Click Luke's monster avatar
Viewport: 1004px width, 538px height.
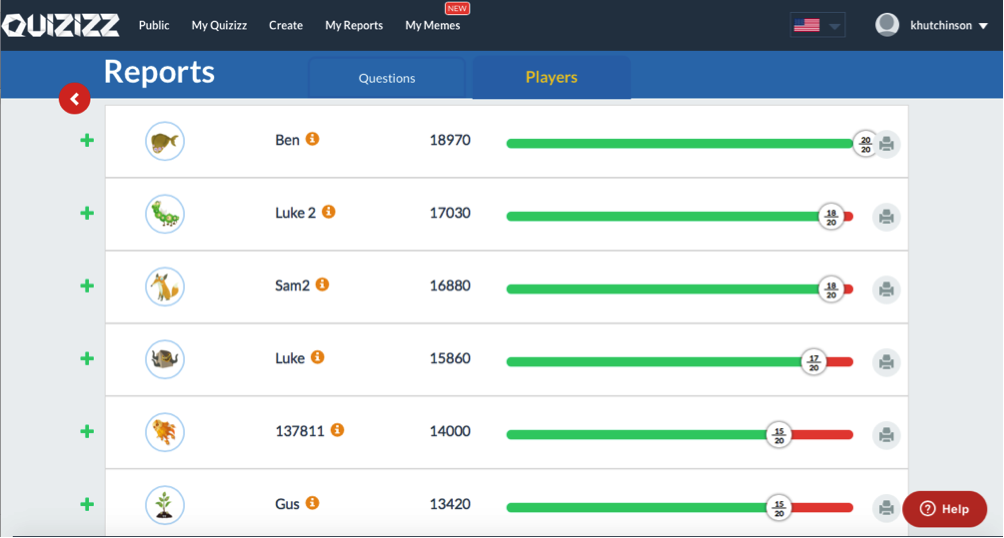[165, 359]
